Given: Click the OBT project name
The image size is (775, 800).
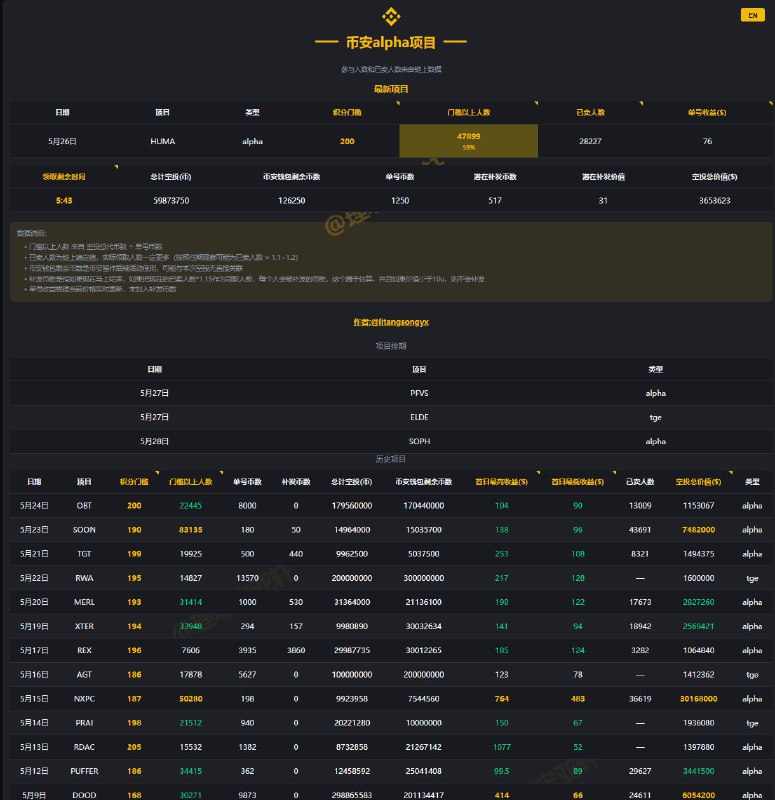Looking at the screenshot, I should (84, 506).
